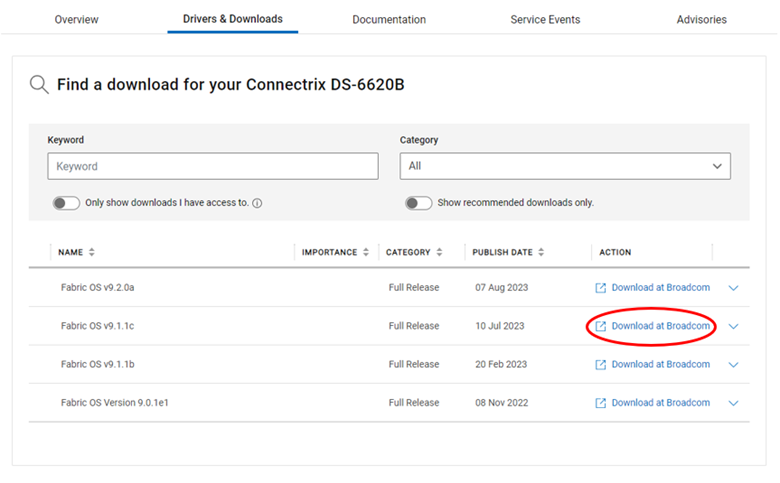
Task: Click external link icon for Fabric OS v9.1.1c
Action: 601,326
